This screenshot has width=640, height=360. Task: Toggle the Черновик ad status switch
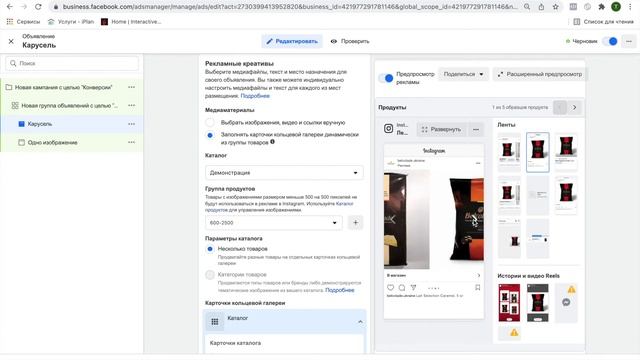tap(611, 41)
